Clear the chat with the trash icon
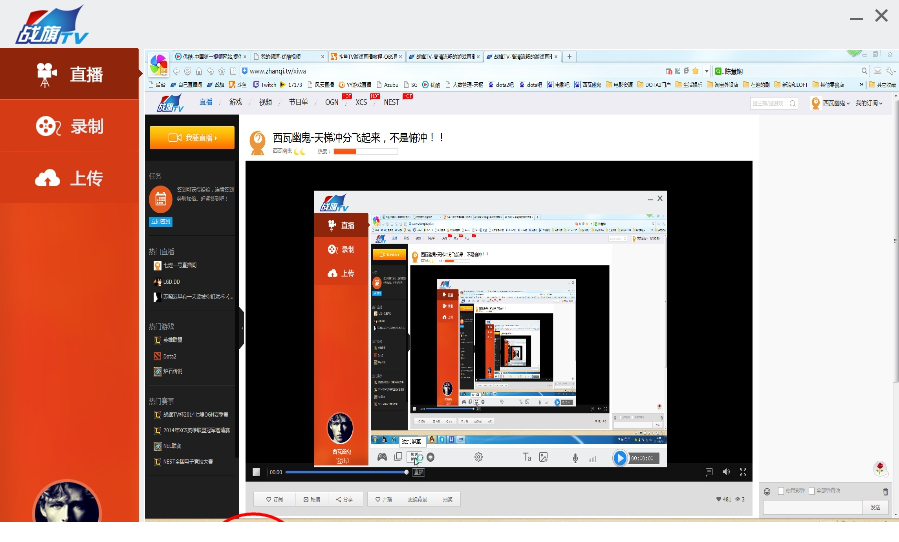The width and height of the screenshot is (899, 542). pos(886,492)
